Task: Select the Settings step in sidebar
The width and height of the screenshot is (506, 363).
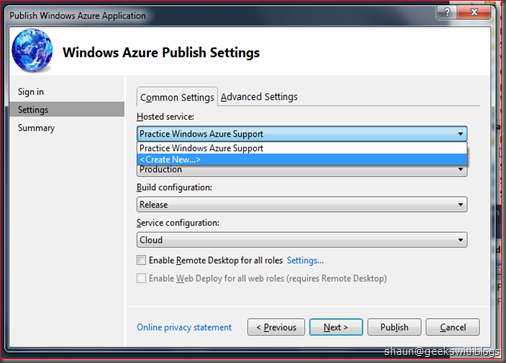Action: (67, 109)
